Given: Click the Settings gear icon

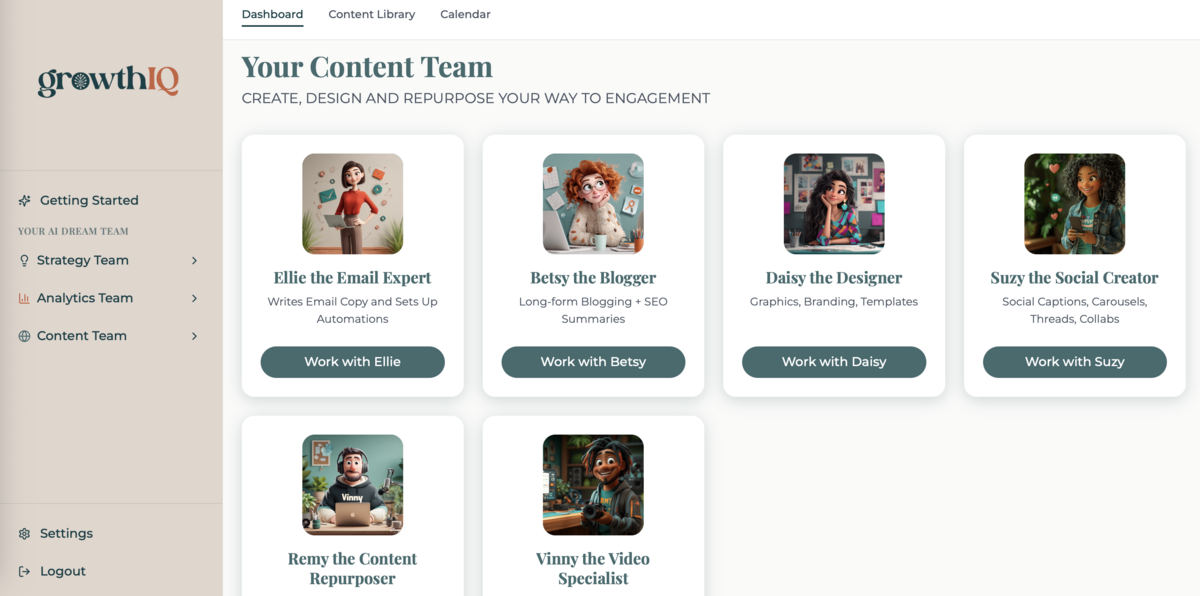Looking at the screenshot, I should [x=25, y=534].
